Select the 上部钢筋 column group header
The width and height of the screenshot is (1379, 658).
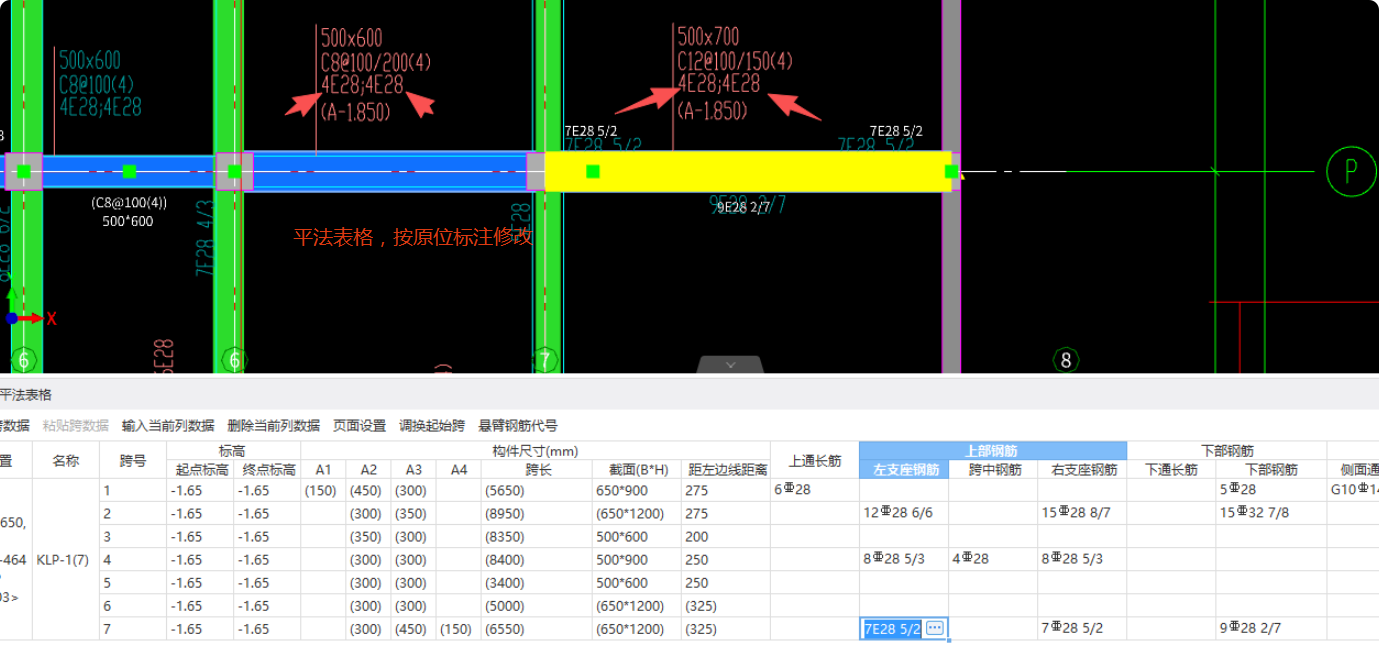click(992, 451)
